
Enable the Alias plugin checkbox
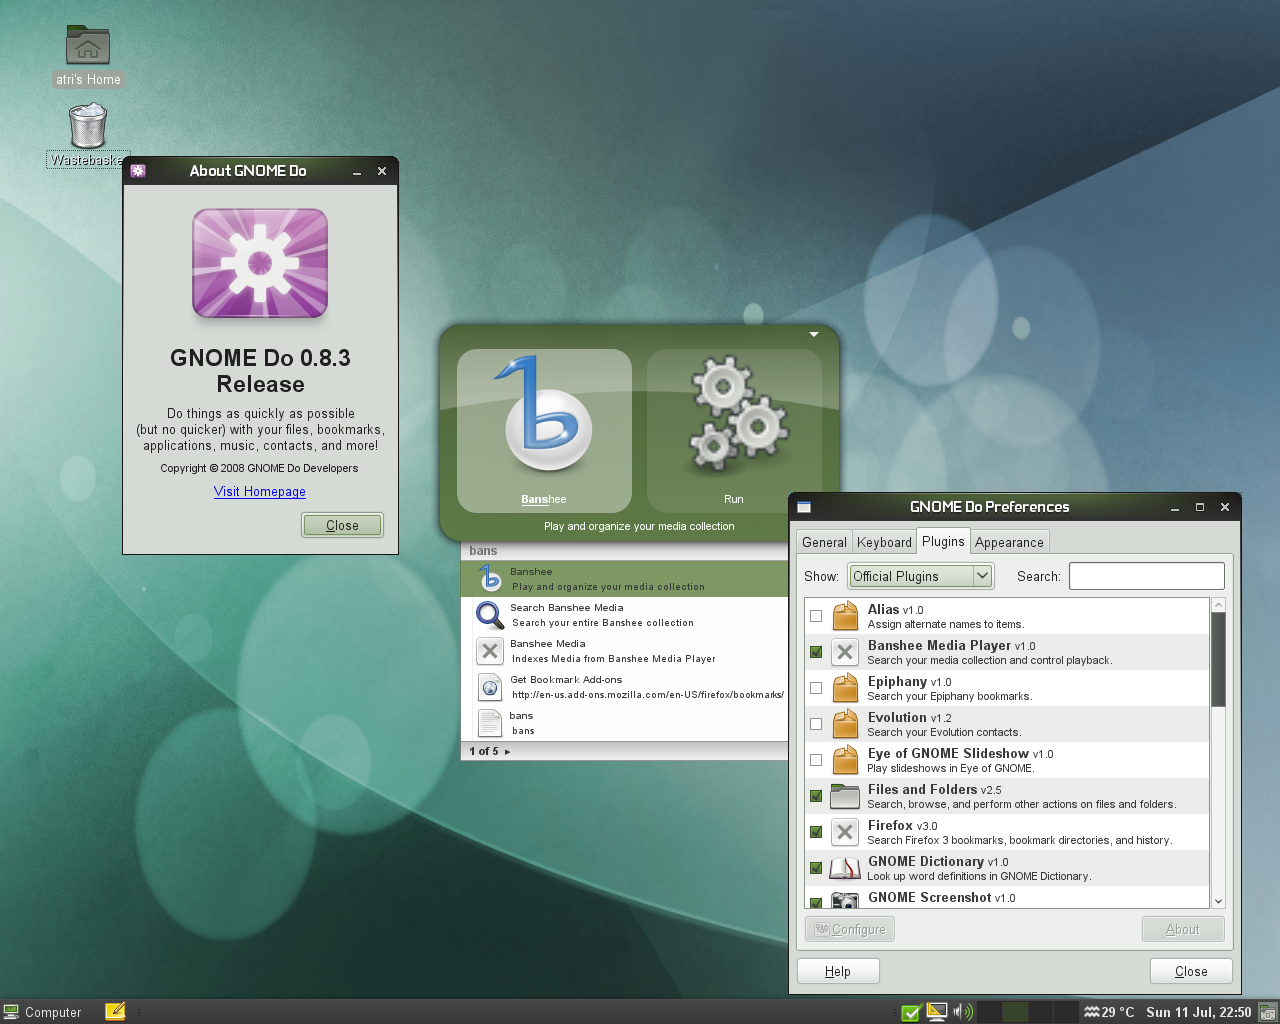coord(816,616)
